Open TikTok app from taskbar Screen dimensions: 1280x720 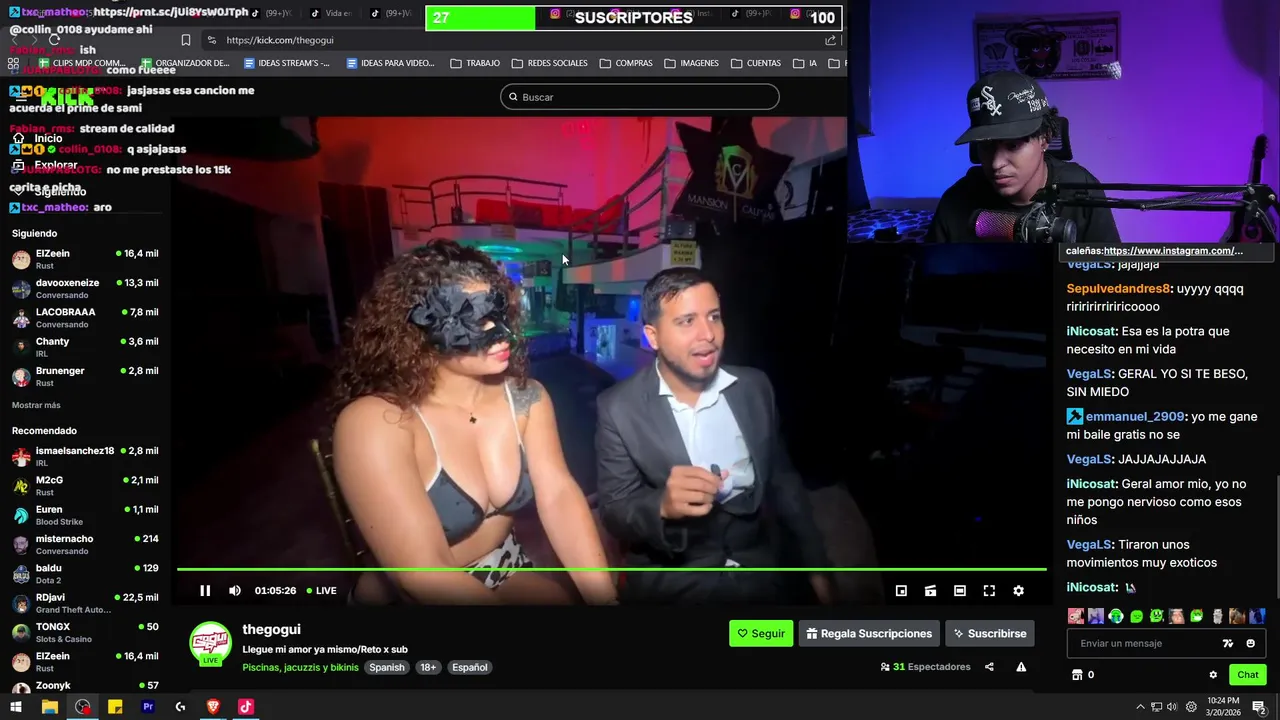(246, 707)
